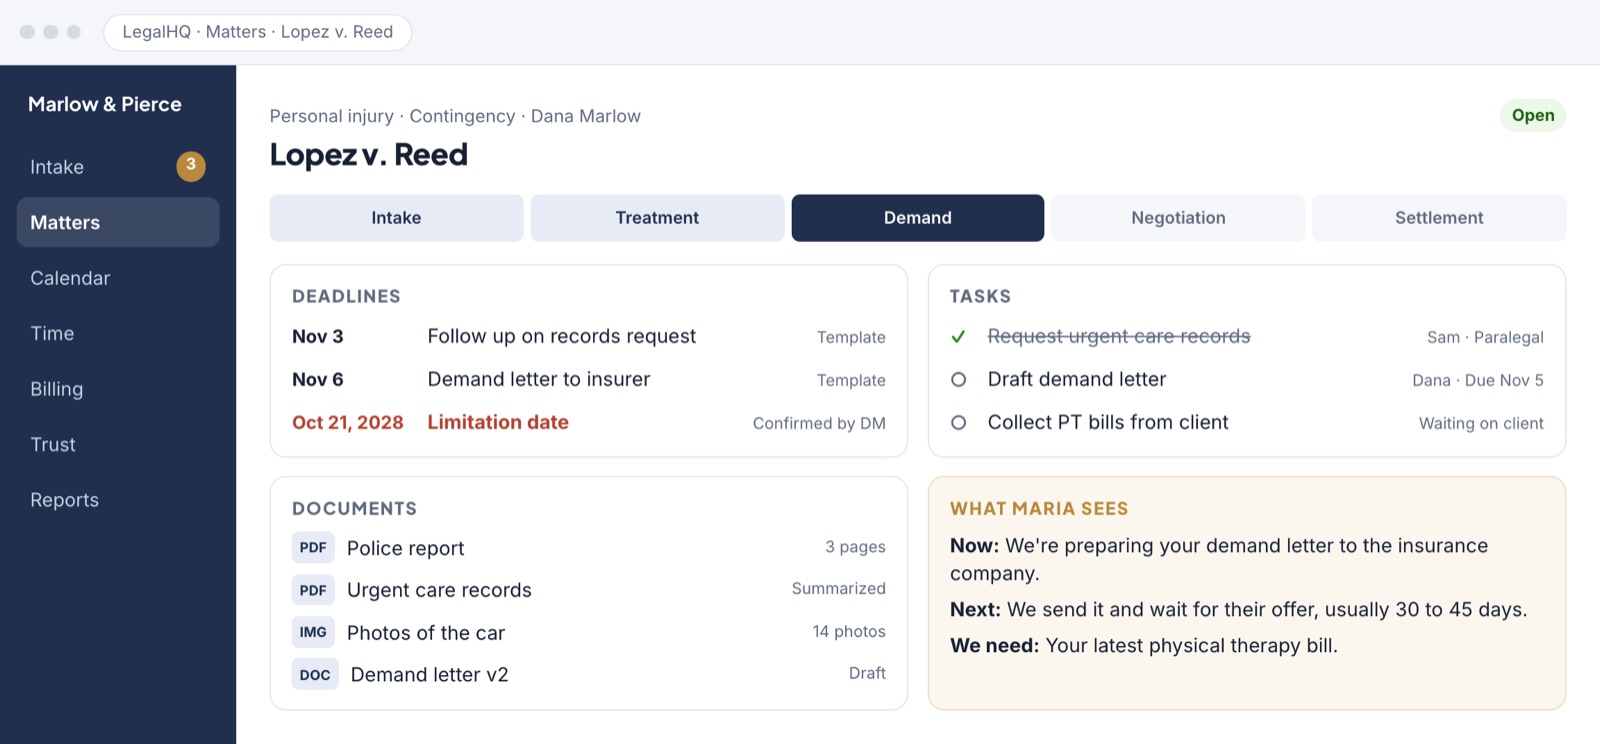Click the Waiting on client status
Screen dimensions: 1600x744
(x=1481, y=423)
